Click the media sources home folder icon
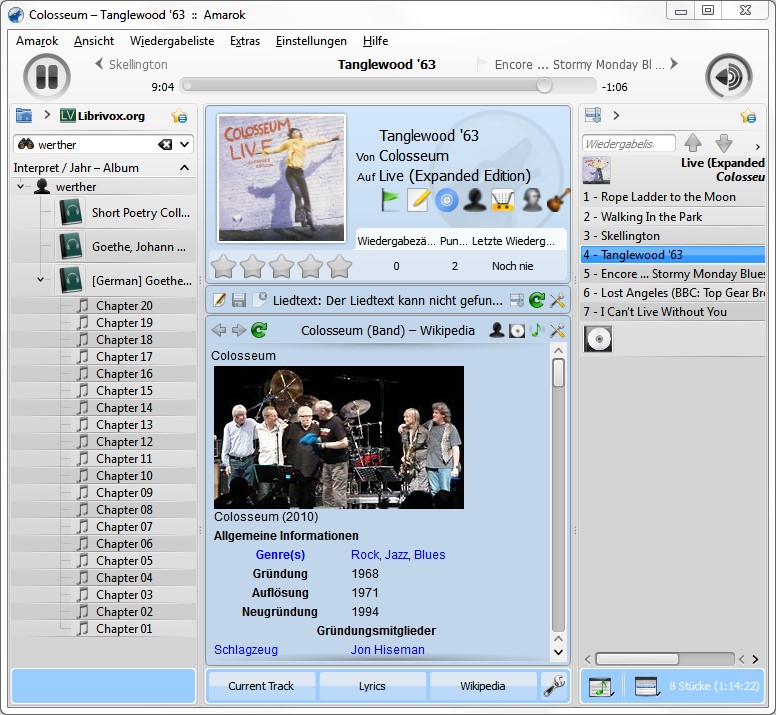 click(x=24, y=115)
